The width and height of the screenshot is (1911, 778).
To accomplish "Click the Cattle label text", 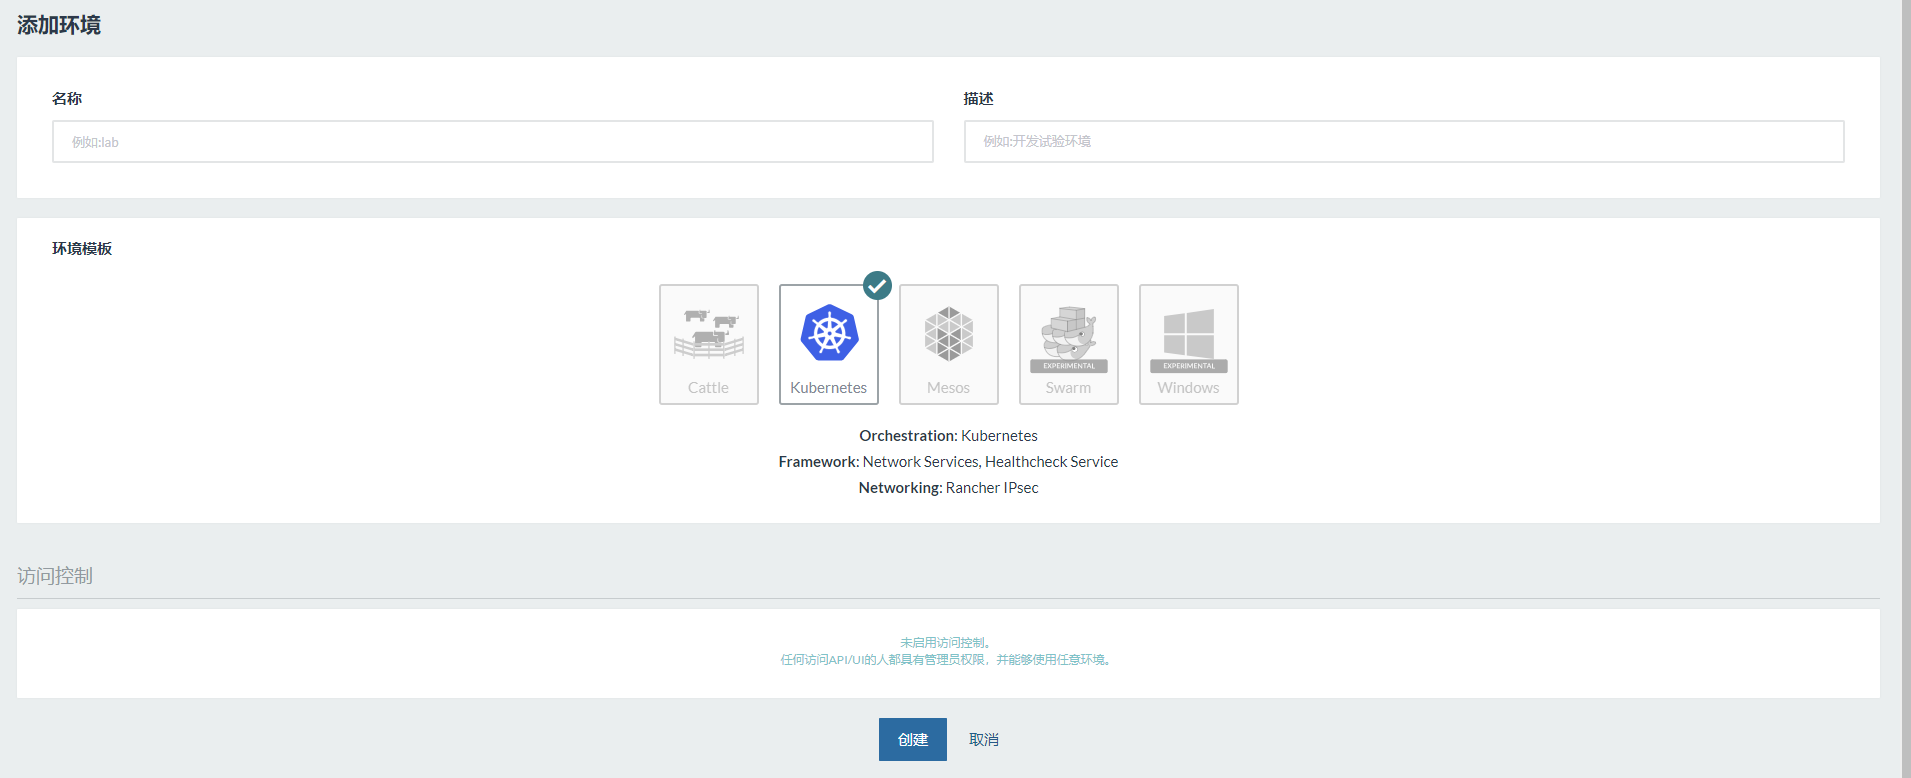I will 708,388.
